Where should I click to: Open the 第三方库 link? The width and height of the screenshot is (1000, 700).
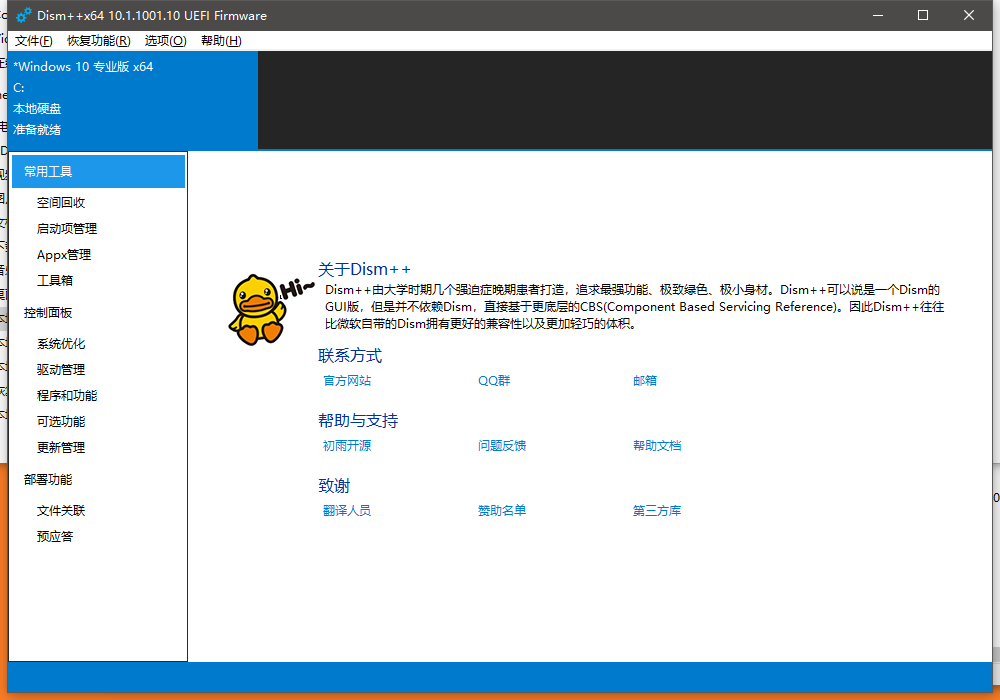pos(657,511)
